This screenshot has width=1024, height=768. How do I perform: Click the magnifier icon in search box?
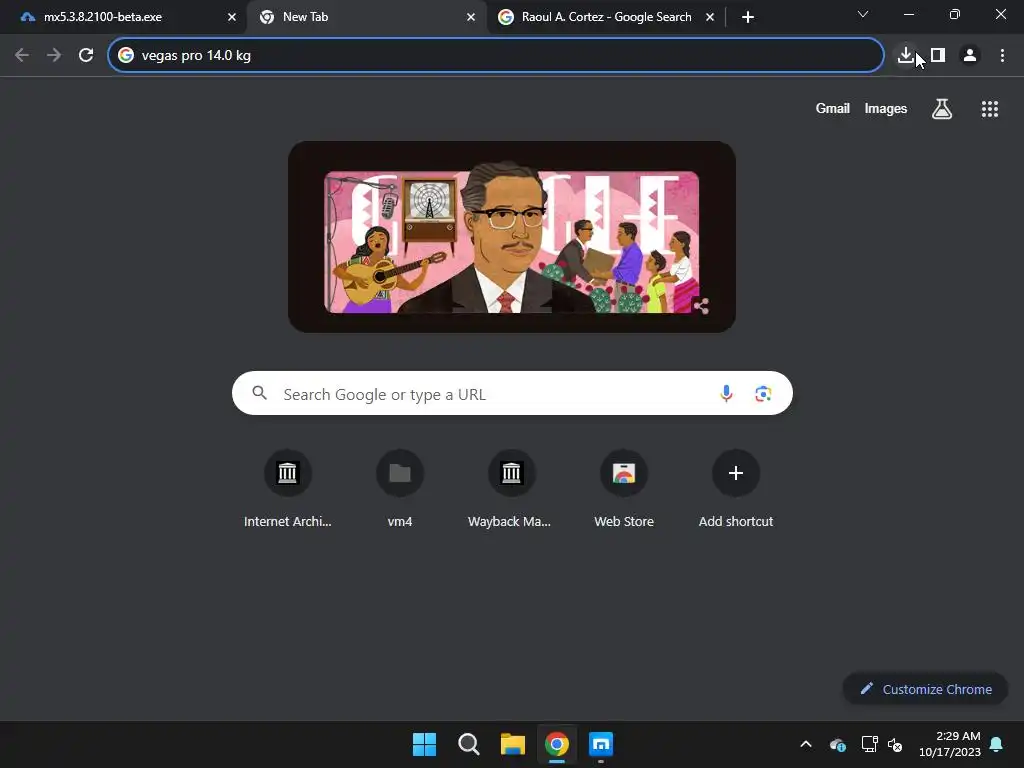[x=259, y=393]
